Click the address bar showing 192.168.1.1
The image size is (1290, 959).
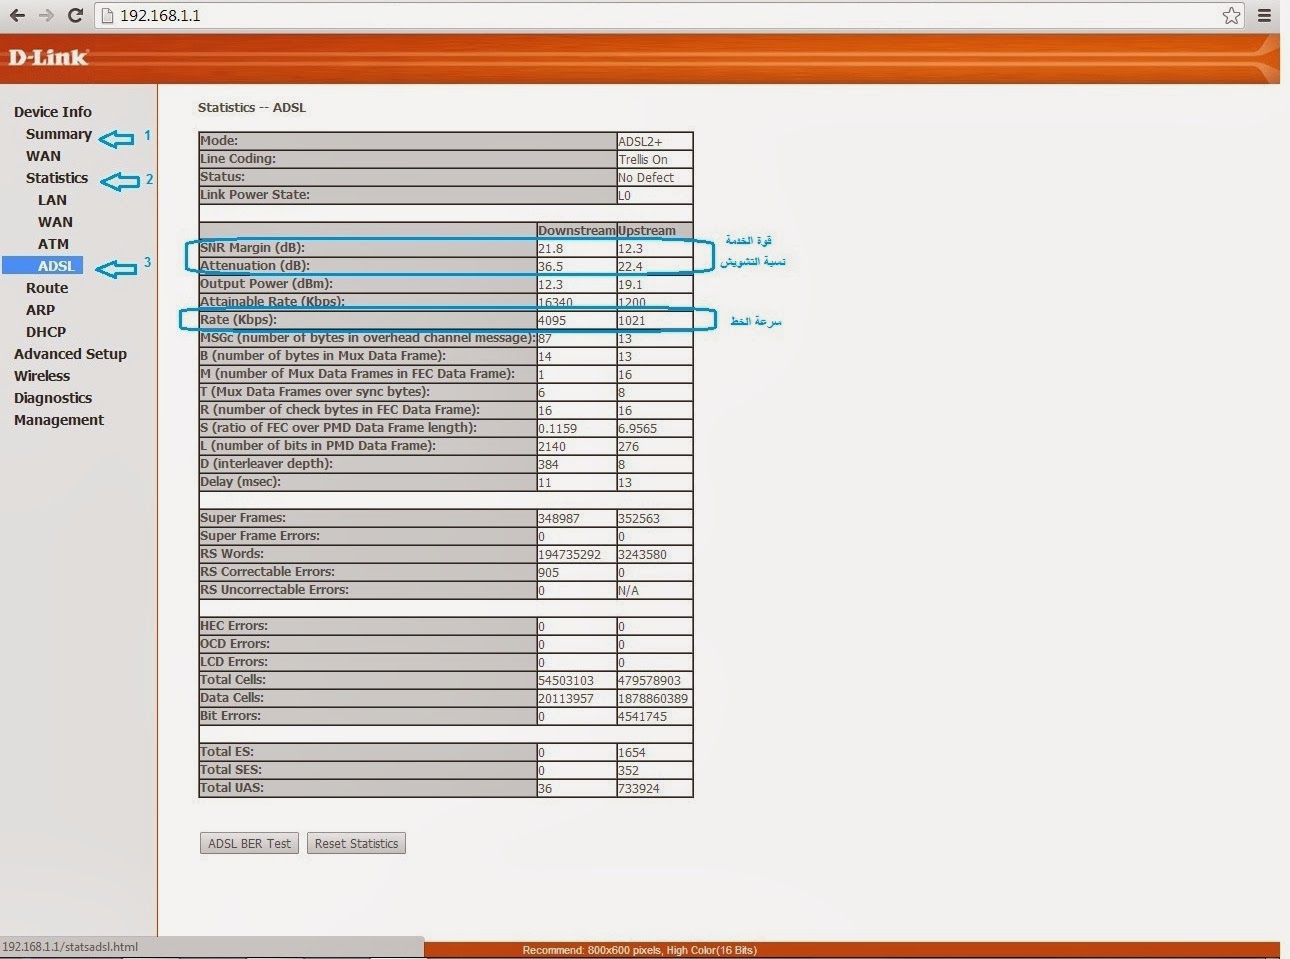tap(600, 15)
